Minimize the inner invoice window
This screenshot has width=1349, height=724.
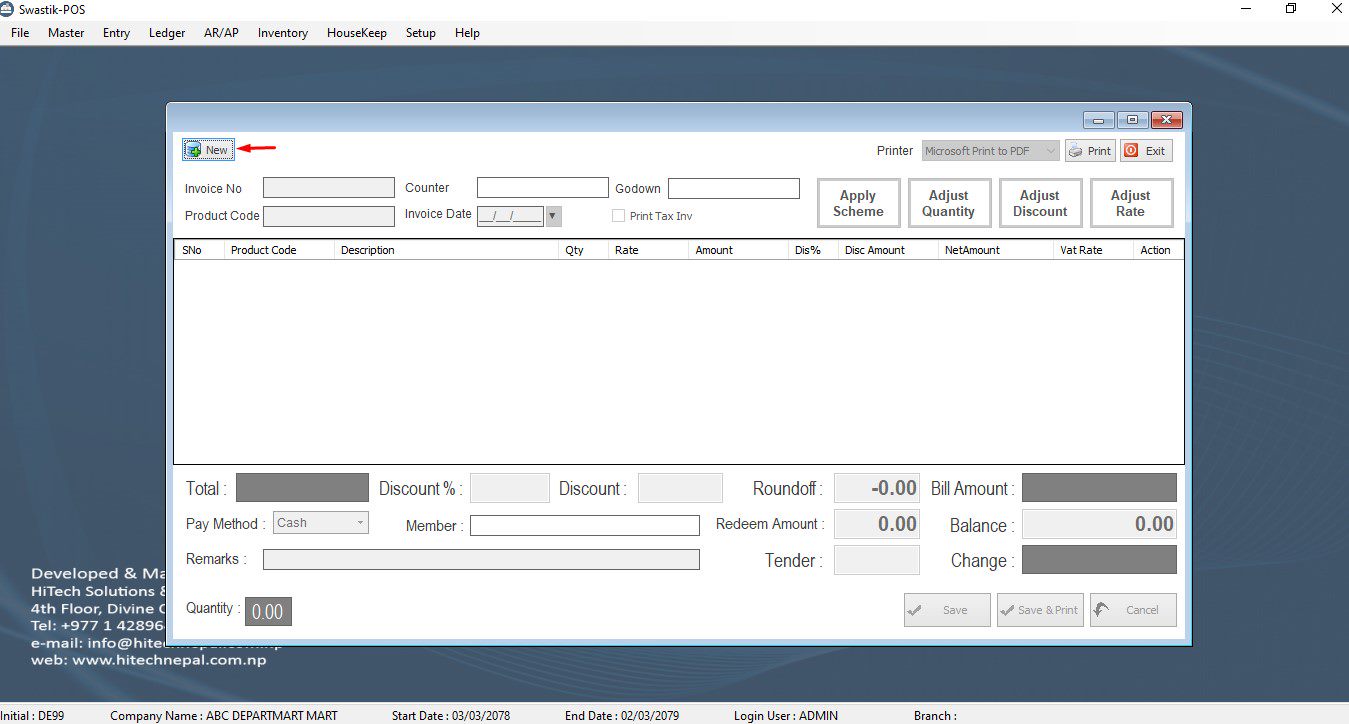coord(1099,120)
